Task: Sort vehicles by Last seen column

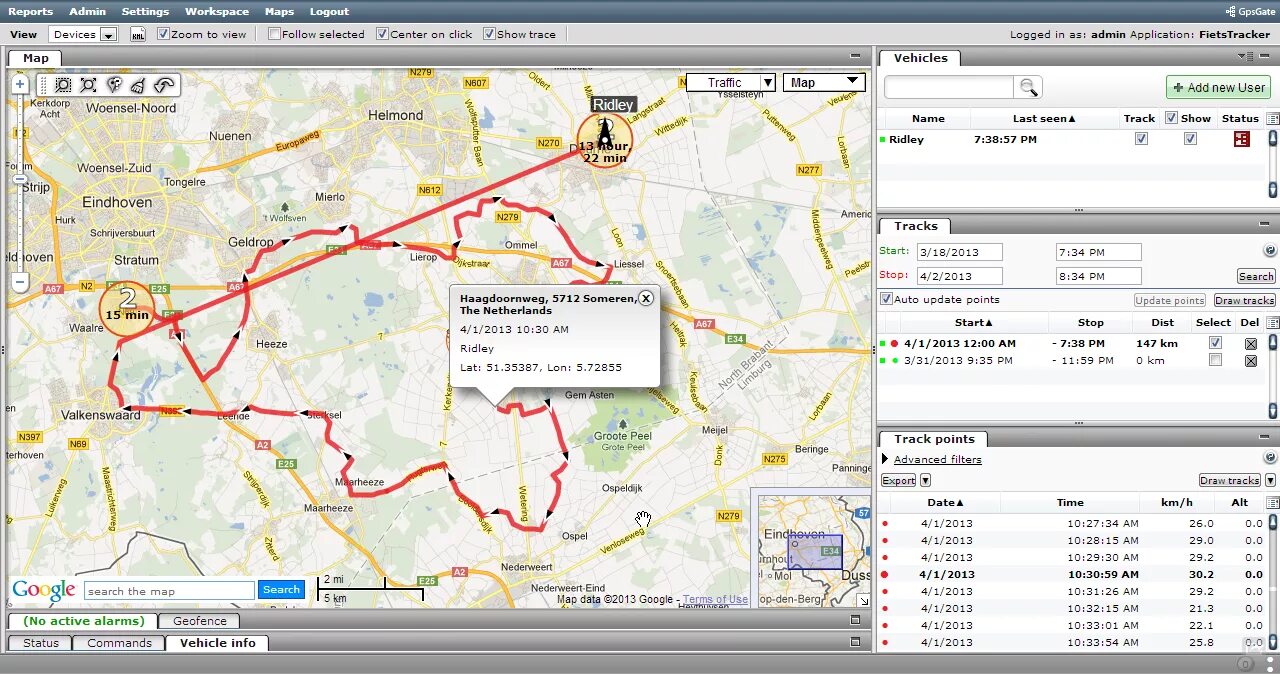Action: (x=1044, y=118)
